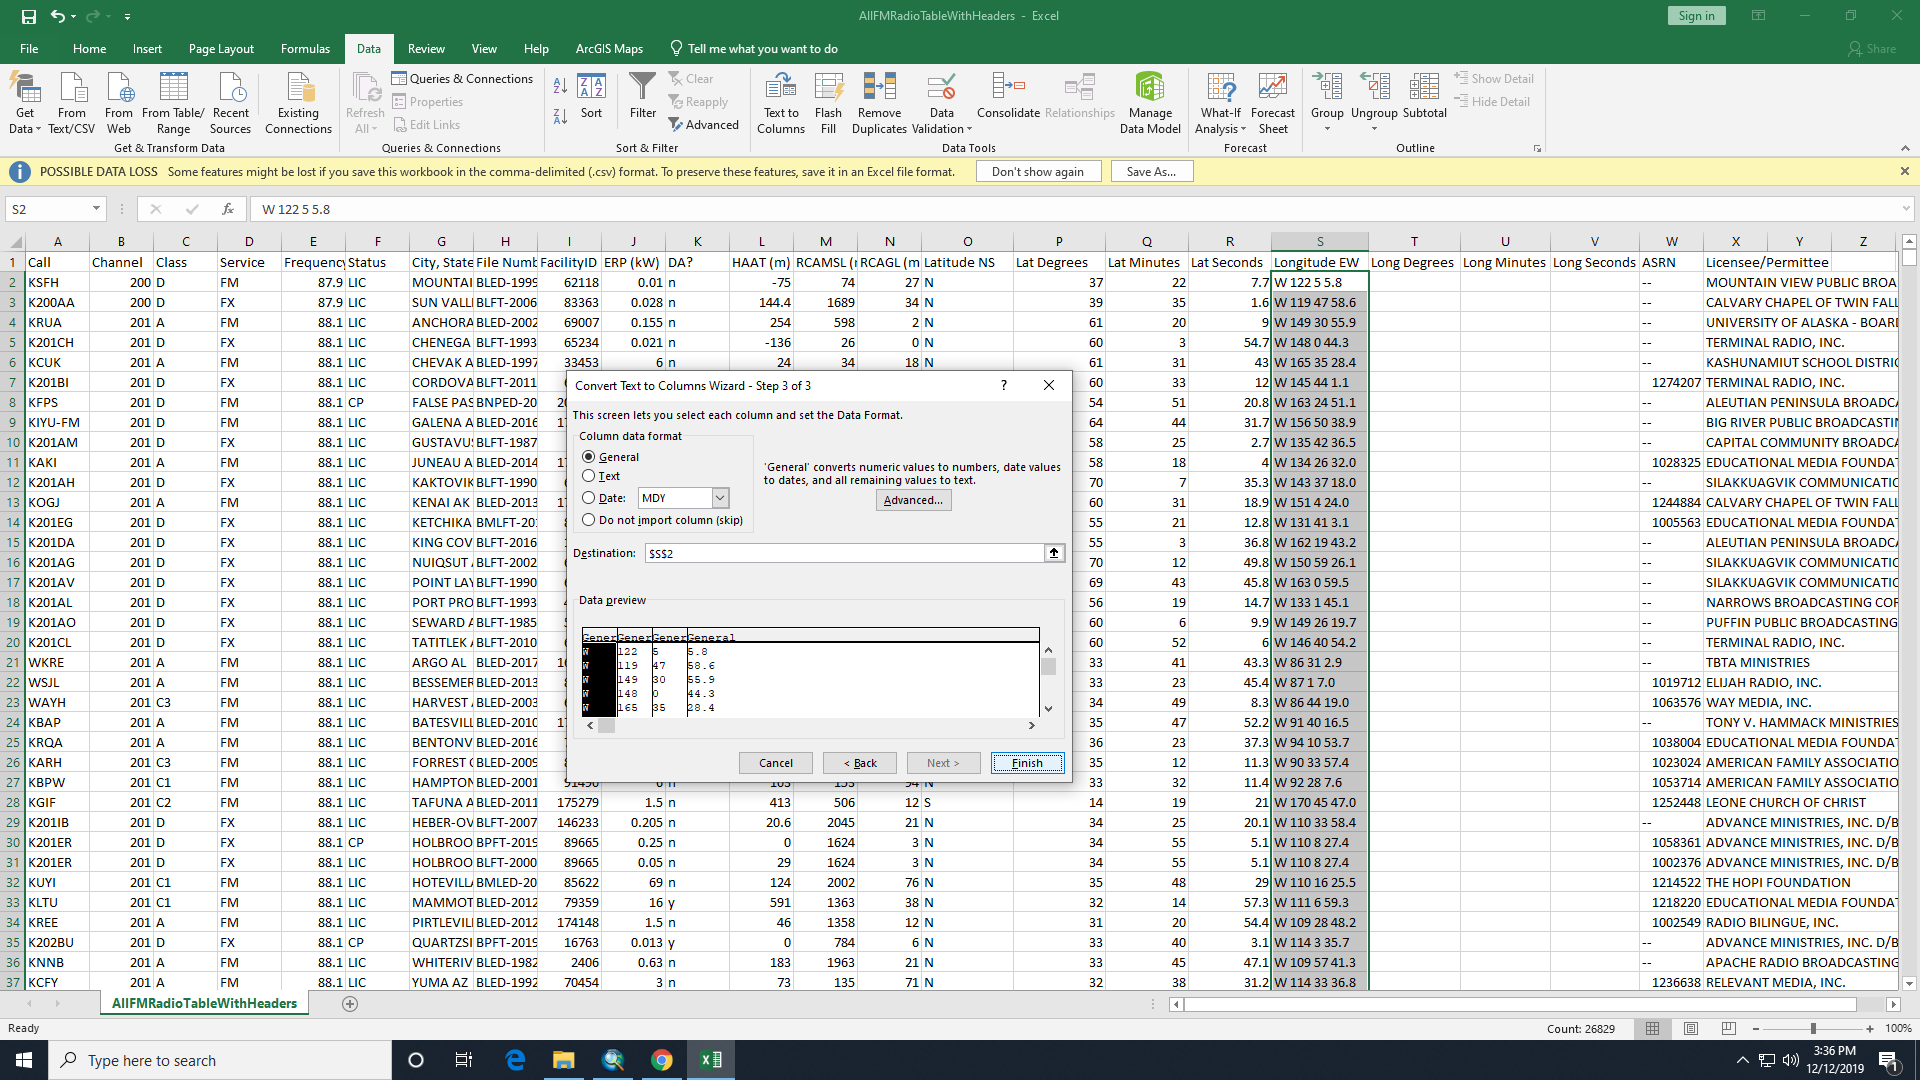Viewport: 1920px width, 1080px height.
Task: Click the Destination input field
Action: 844,553
